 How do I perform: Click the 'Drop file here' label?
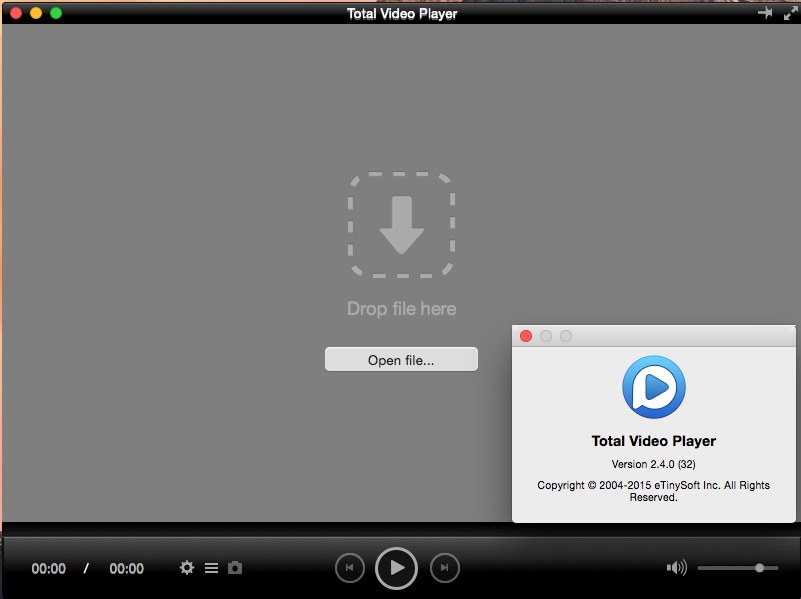pyautogui.click(x=402, y=308)
